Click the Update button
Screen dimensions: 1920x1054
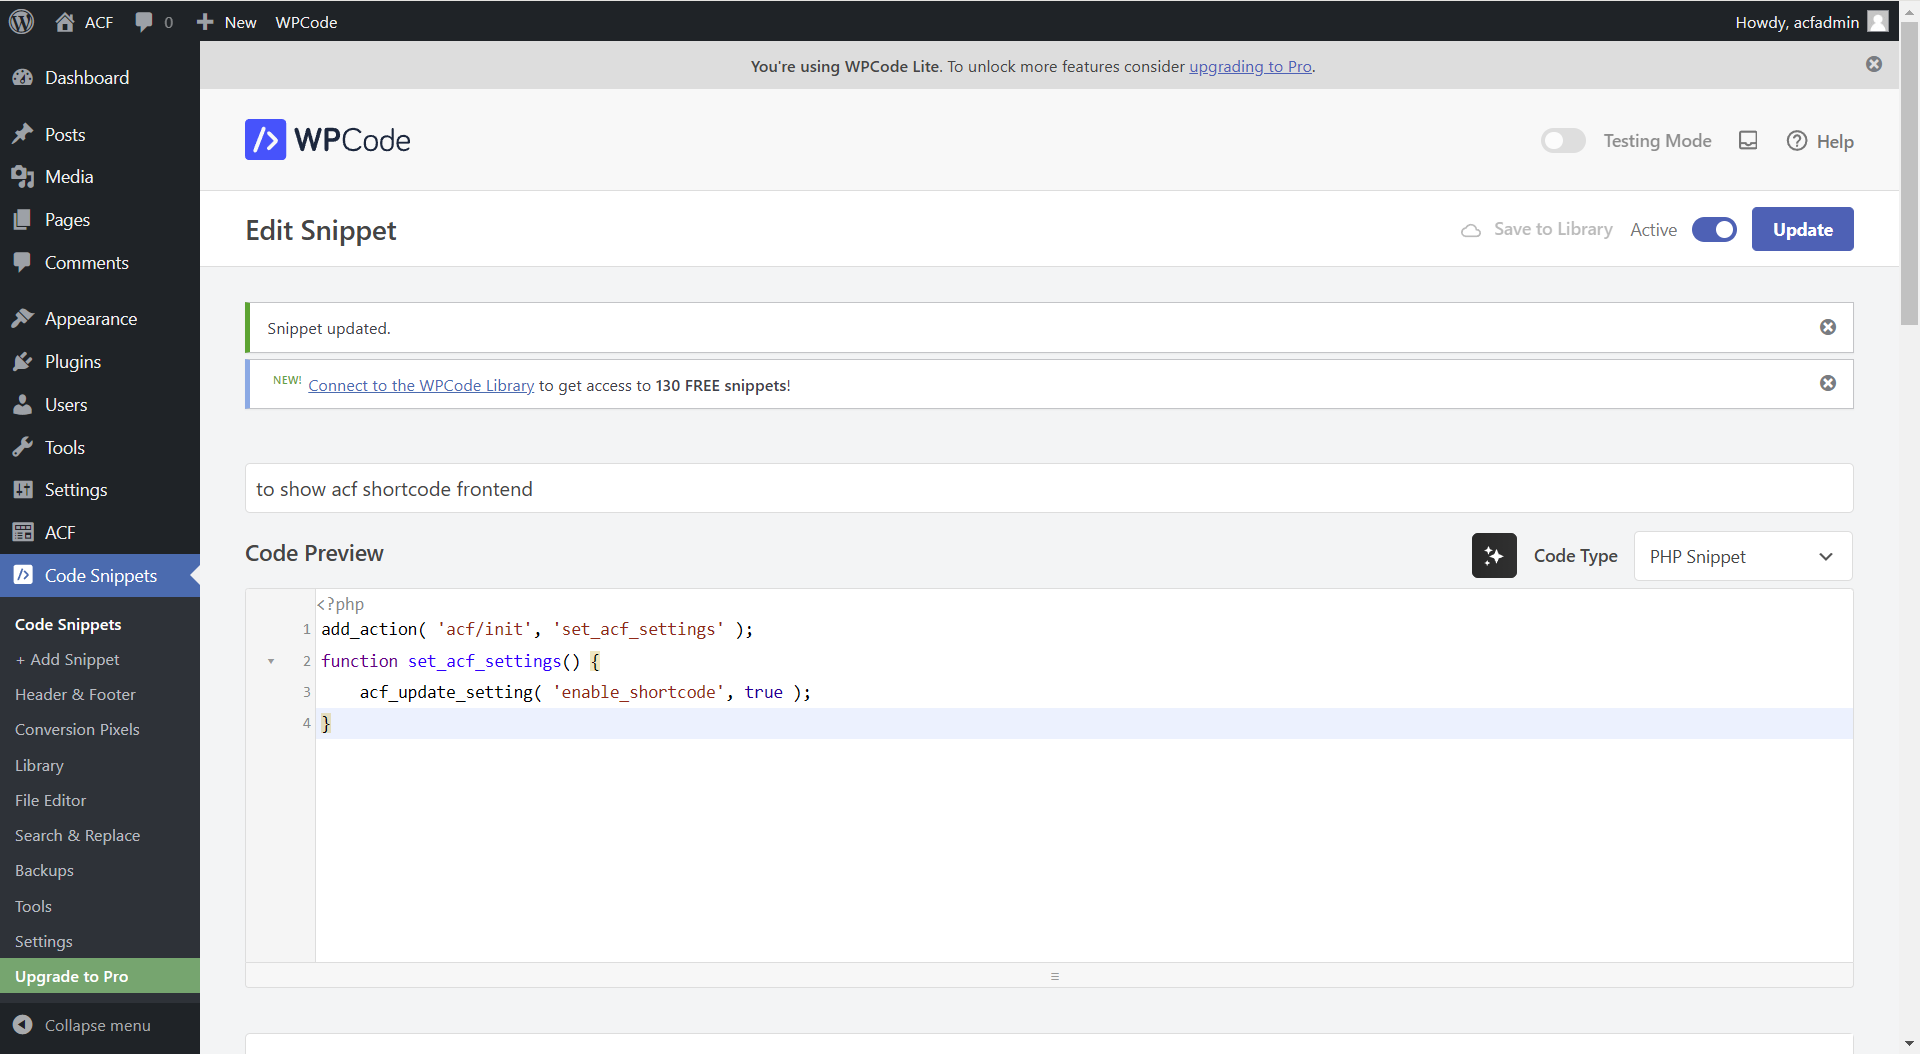[x=1802, y=230]
